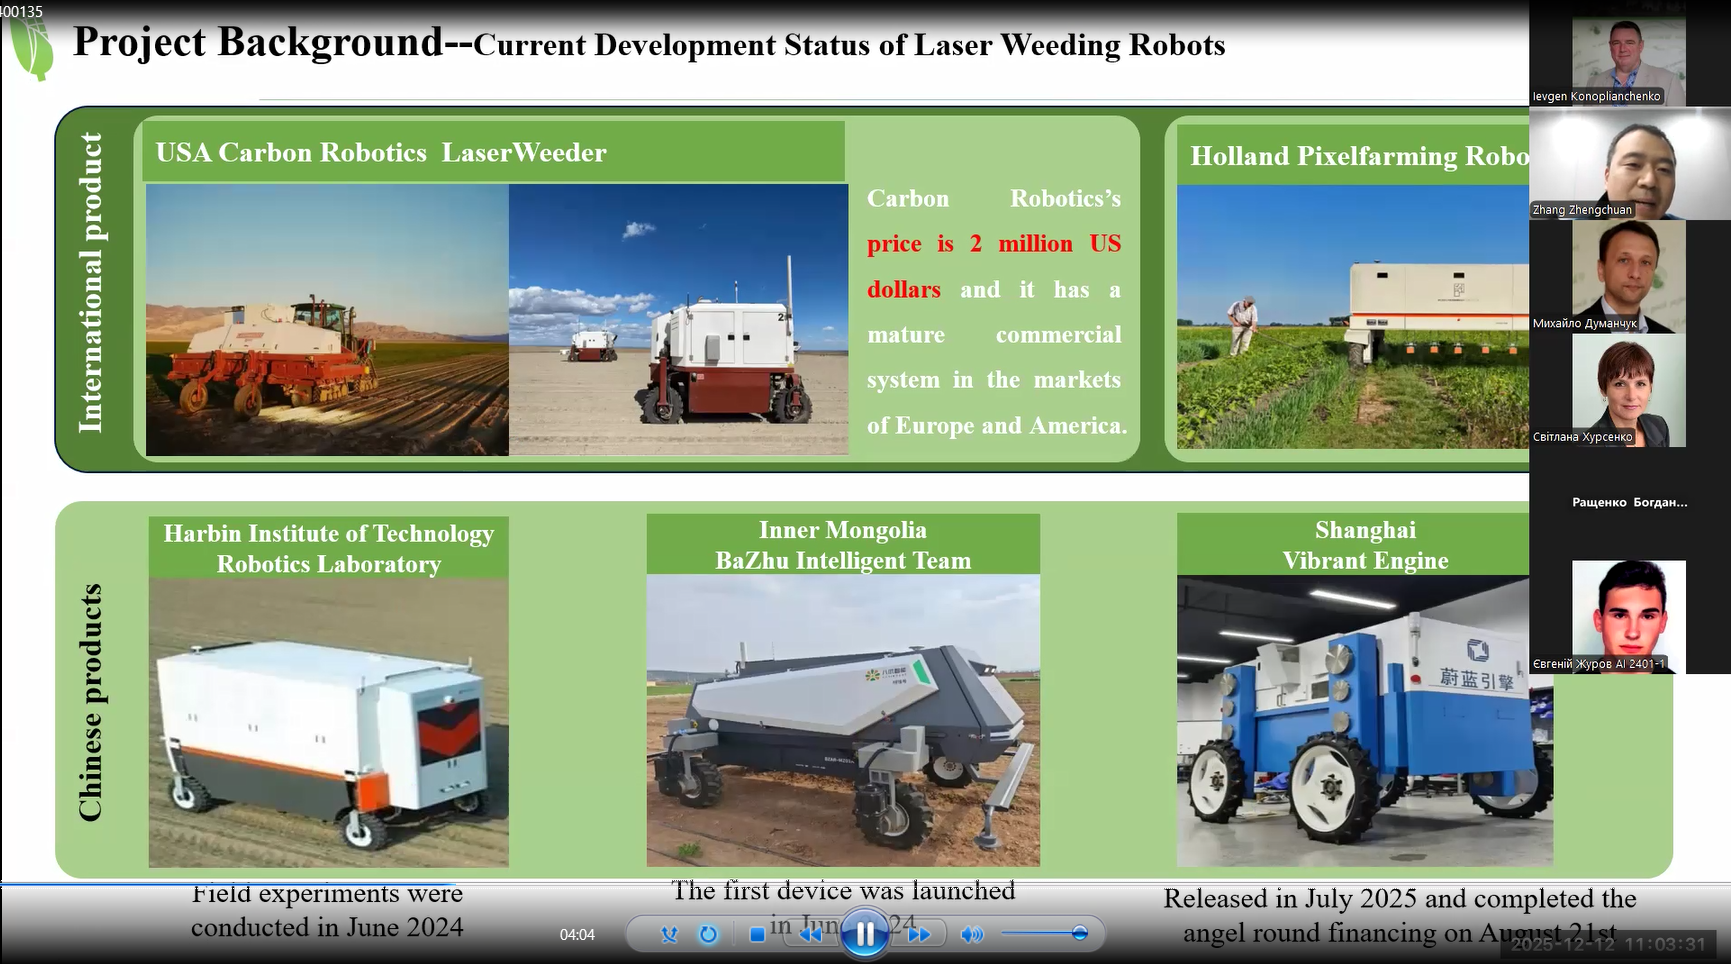1731x964 pixels.
Task: Pause the video with the round button
Action: click(x=864, y=934)
